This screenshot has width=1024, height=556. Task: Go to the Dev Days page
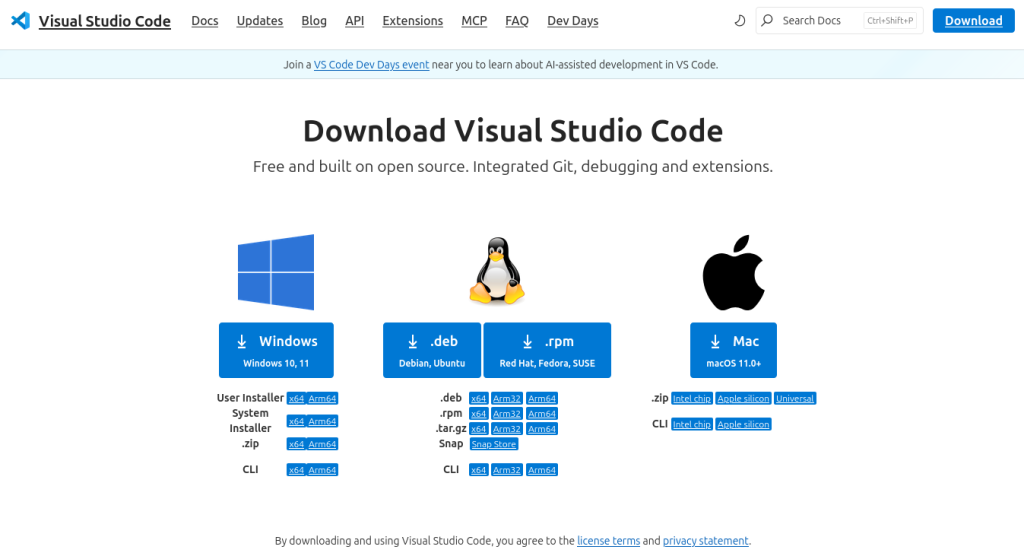(x=572, y=21)
